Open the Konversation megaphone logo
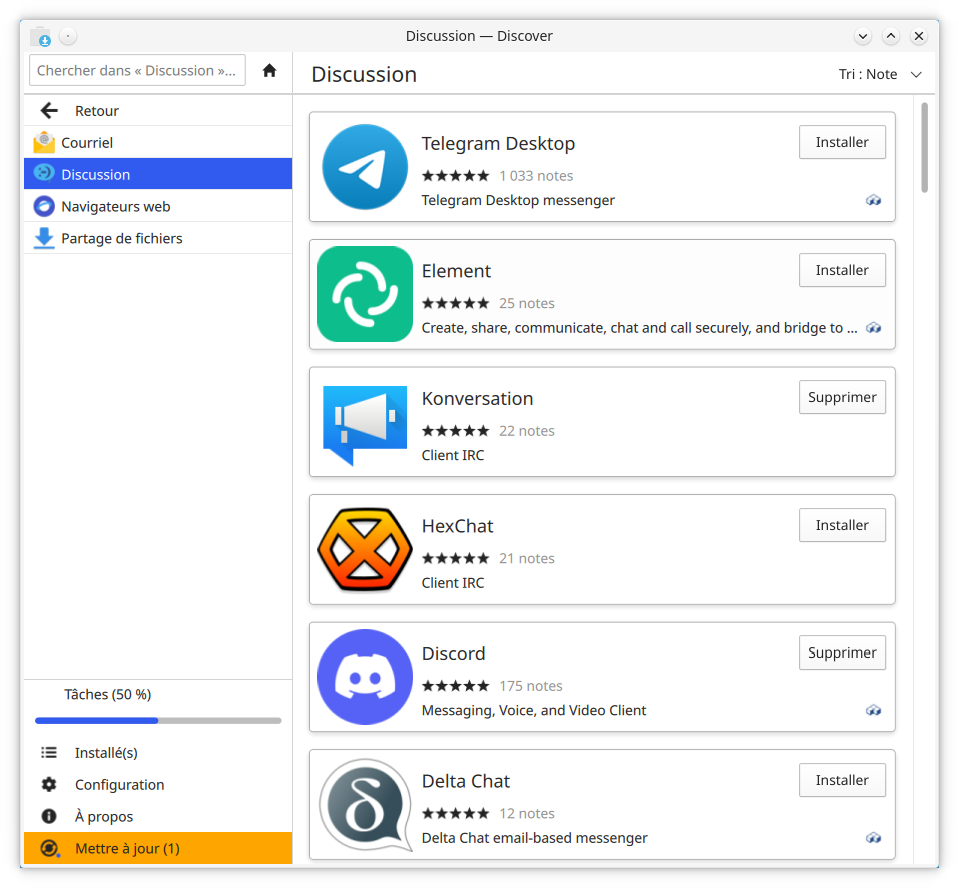 coord(365,424)
